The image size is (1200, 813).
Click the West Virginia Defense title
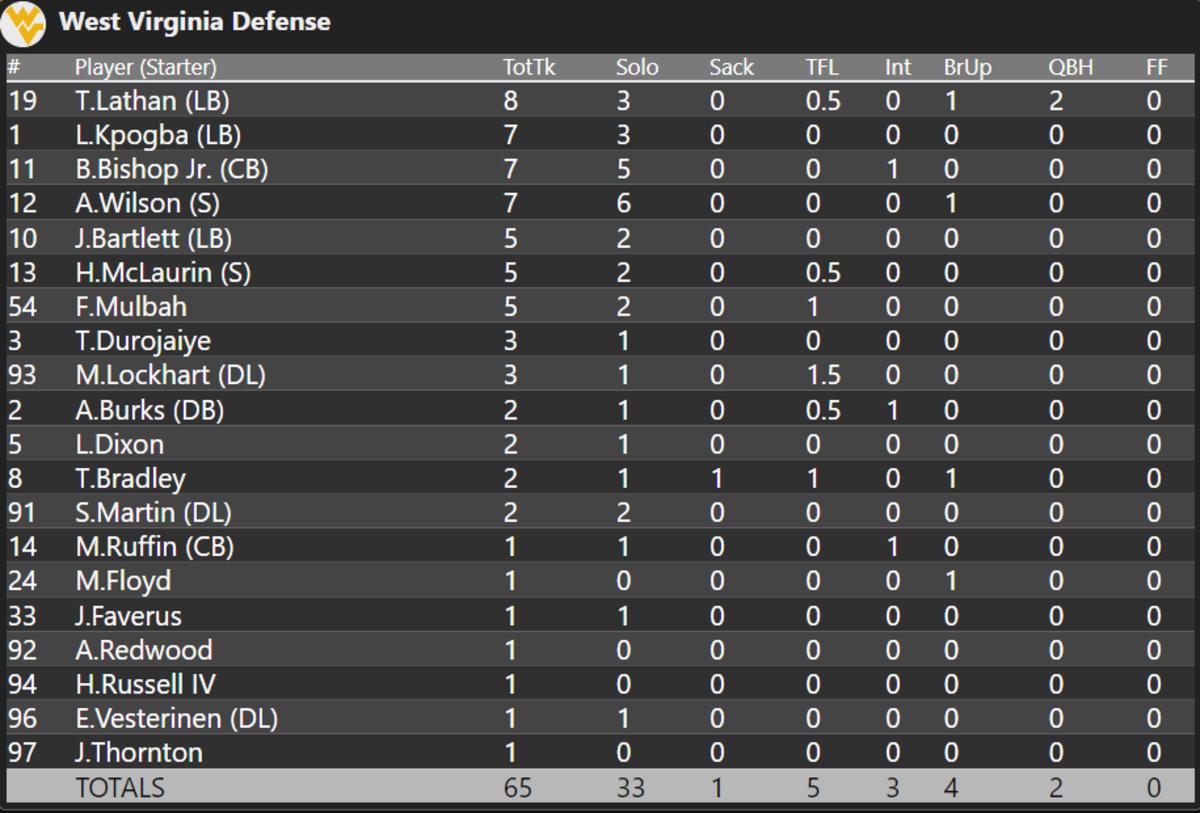coord(195,21)
